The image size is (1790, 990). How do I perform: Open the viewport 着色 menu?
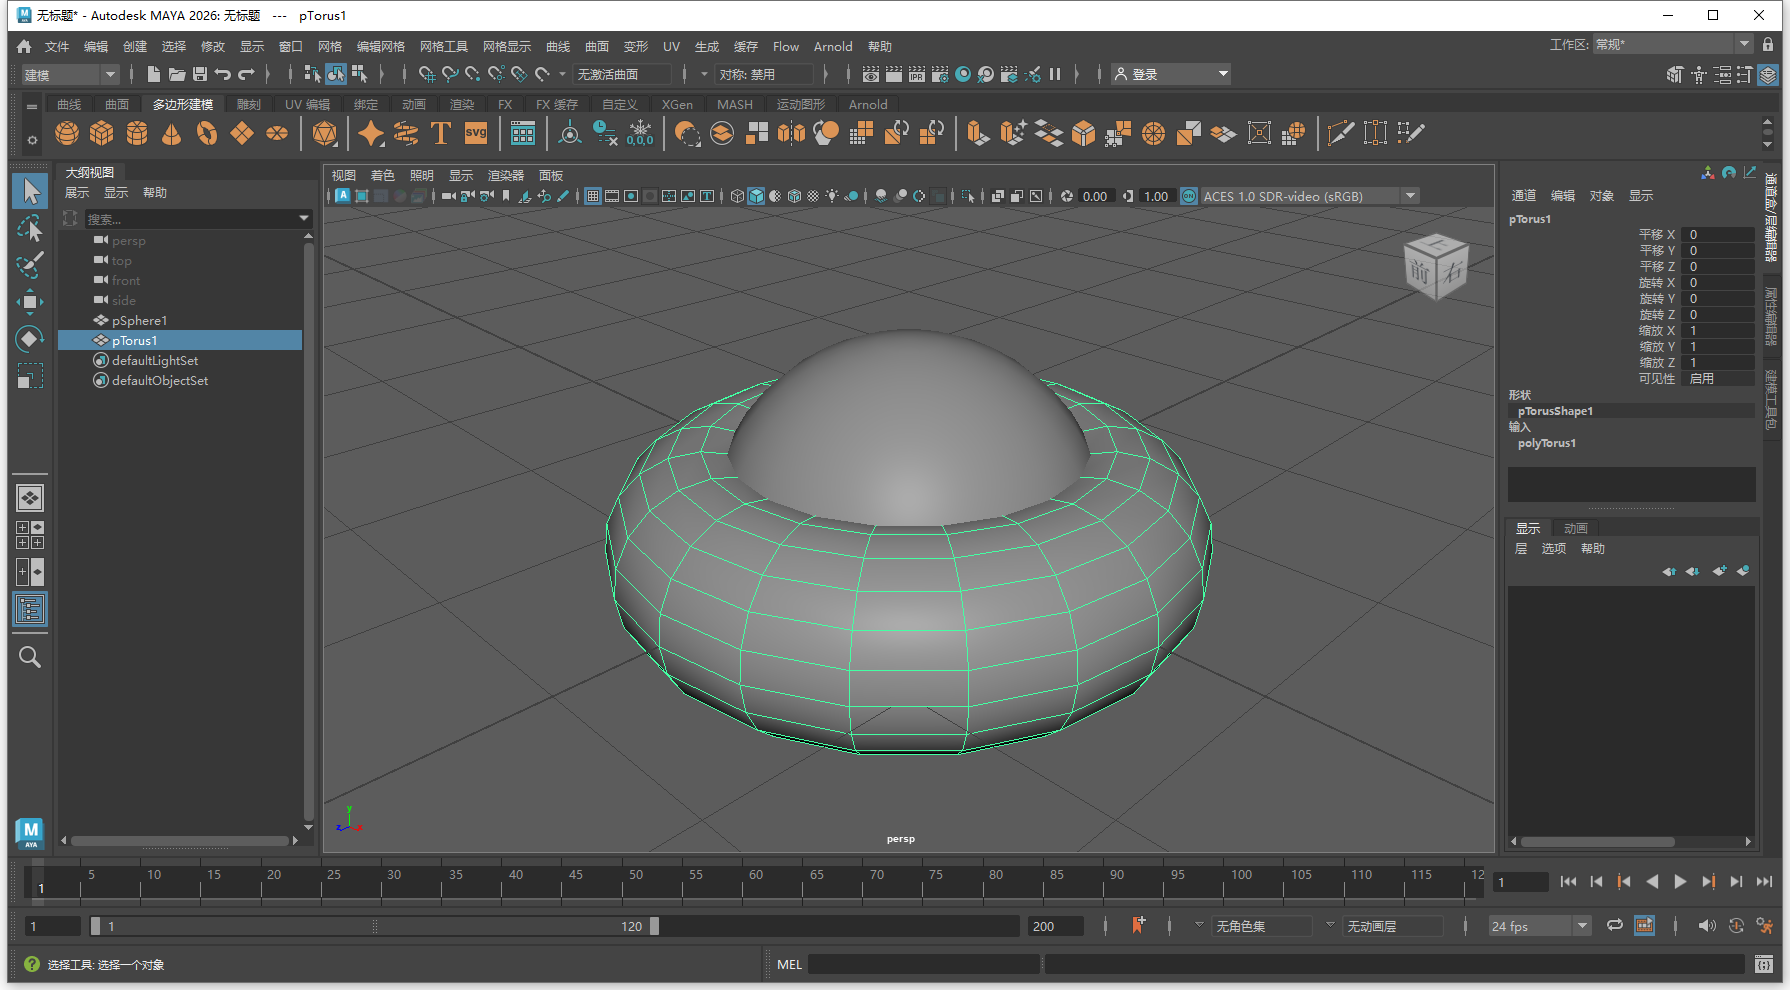click(x=383, y=175)
